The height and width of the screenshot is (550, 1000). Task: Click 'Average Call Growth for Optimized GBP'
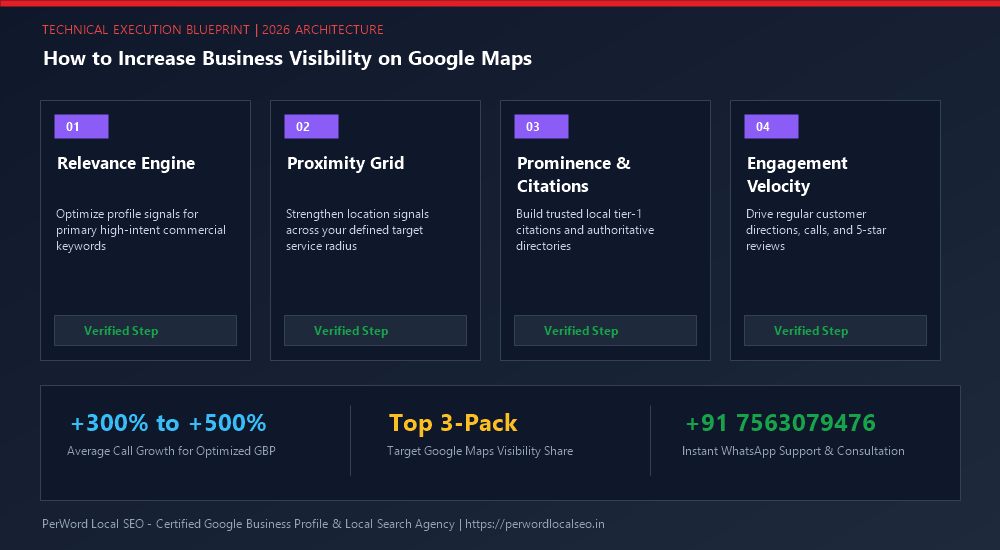click(x=171, y=451)
